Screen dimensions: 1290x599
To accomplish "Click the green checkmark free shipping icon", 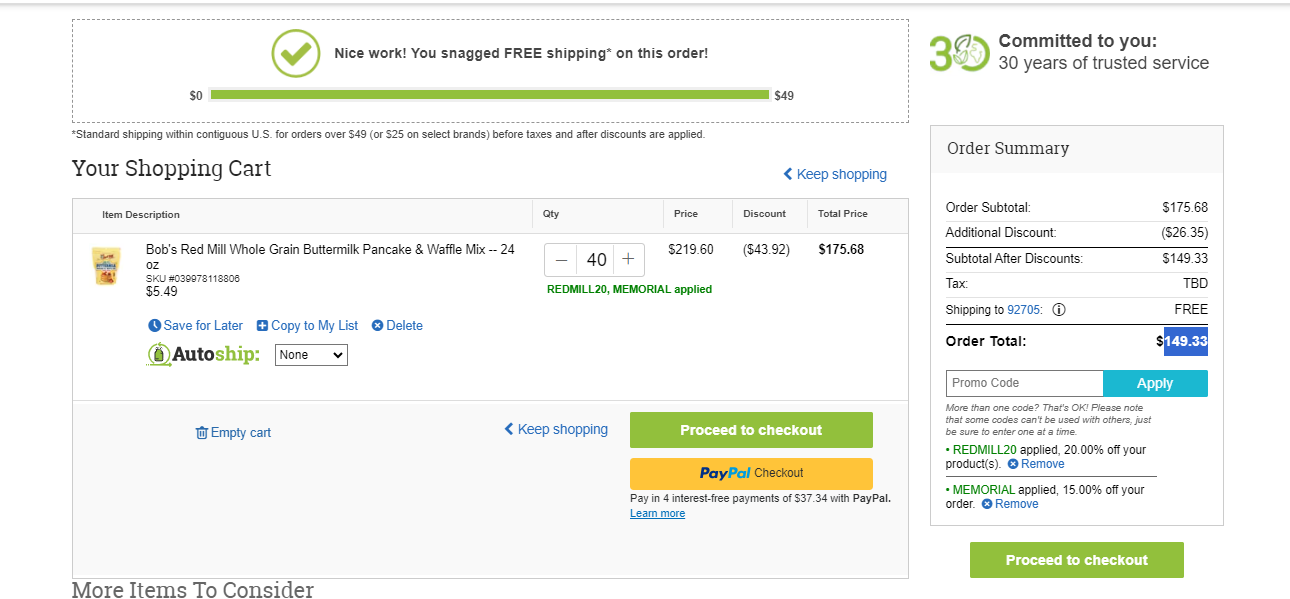I will [x=296, y=53].
